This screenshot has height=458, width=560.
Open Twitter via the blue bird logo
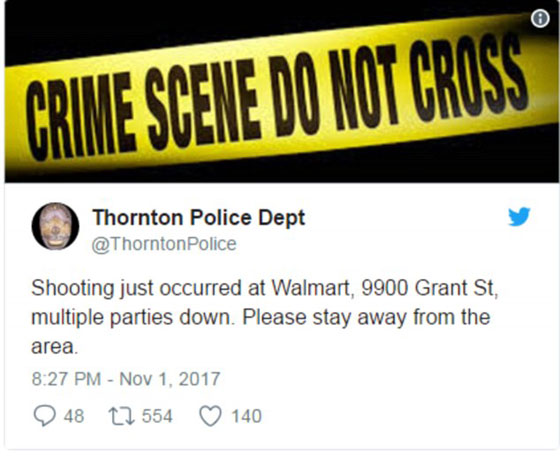coord(519,216)
